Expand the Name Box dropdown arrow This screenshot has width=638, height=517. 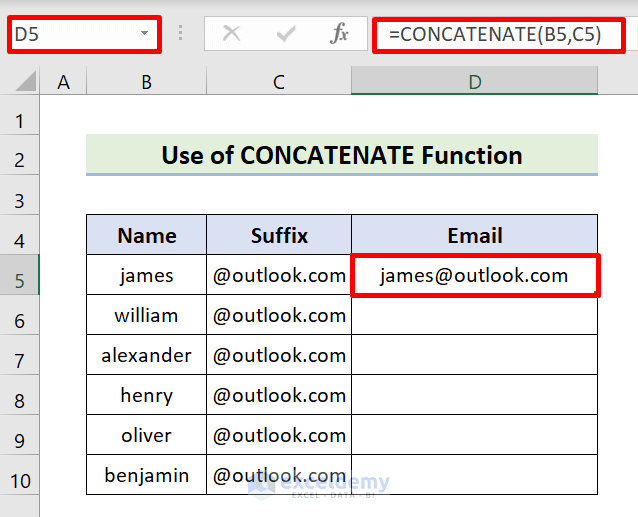(145, 34)
